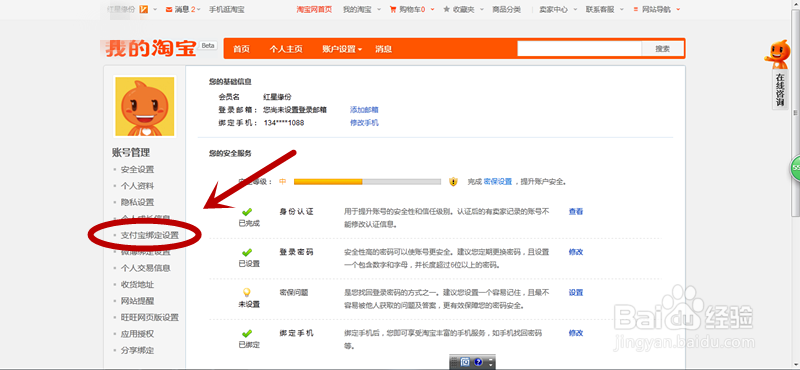This screenshot has height=370, width=800.
Task: Click the 搜索 button
Action: pyautogui.click(x=662, y=48)
